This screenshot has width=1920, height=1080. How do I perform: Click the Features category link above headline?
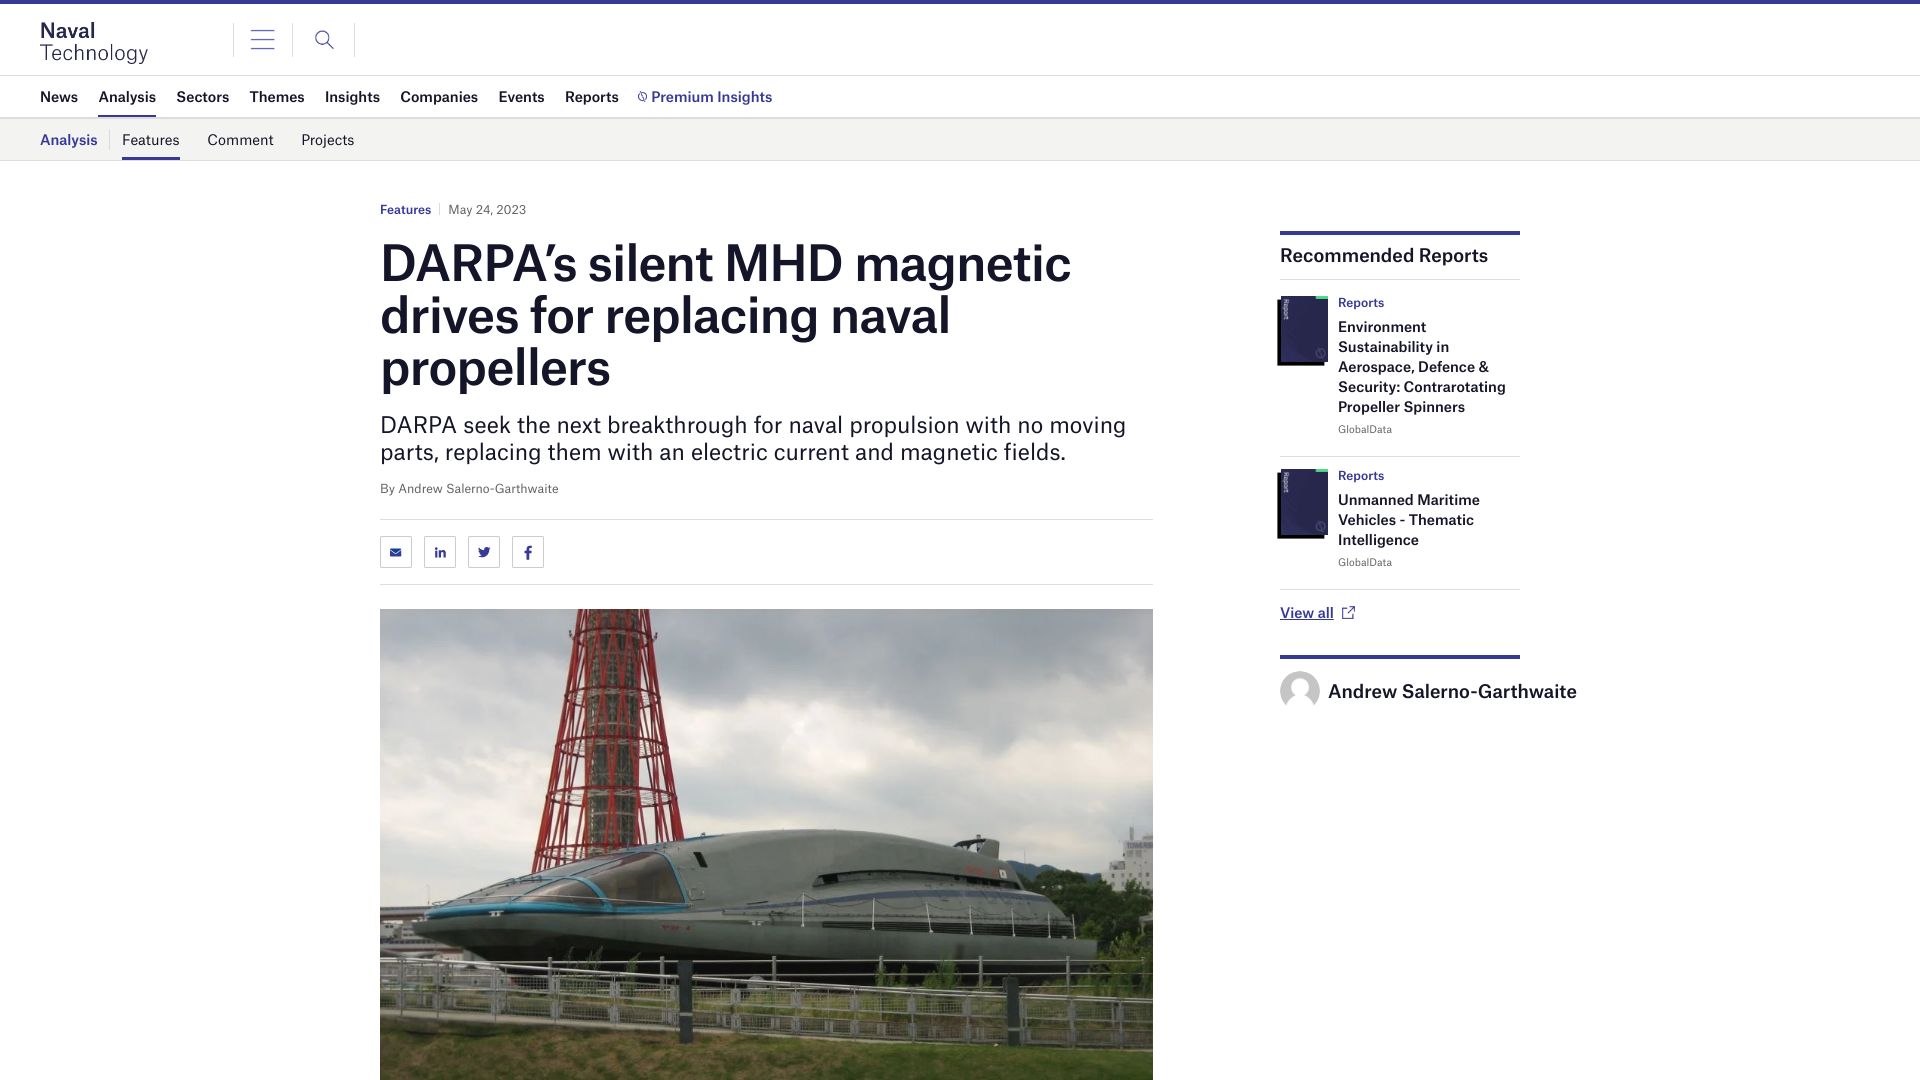tap(405, 210)
